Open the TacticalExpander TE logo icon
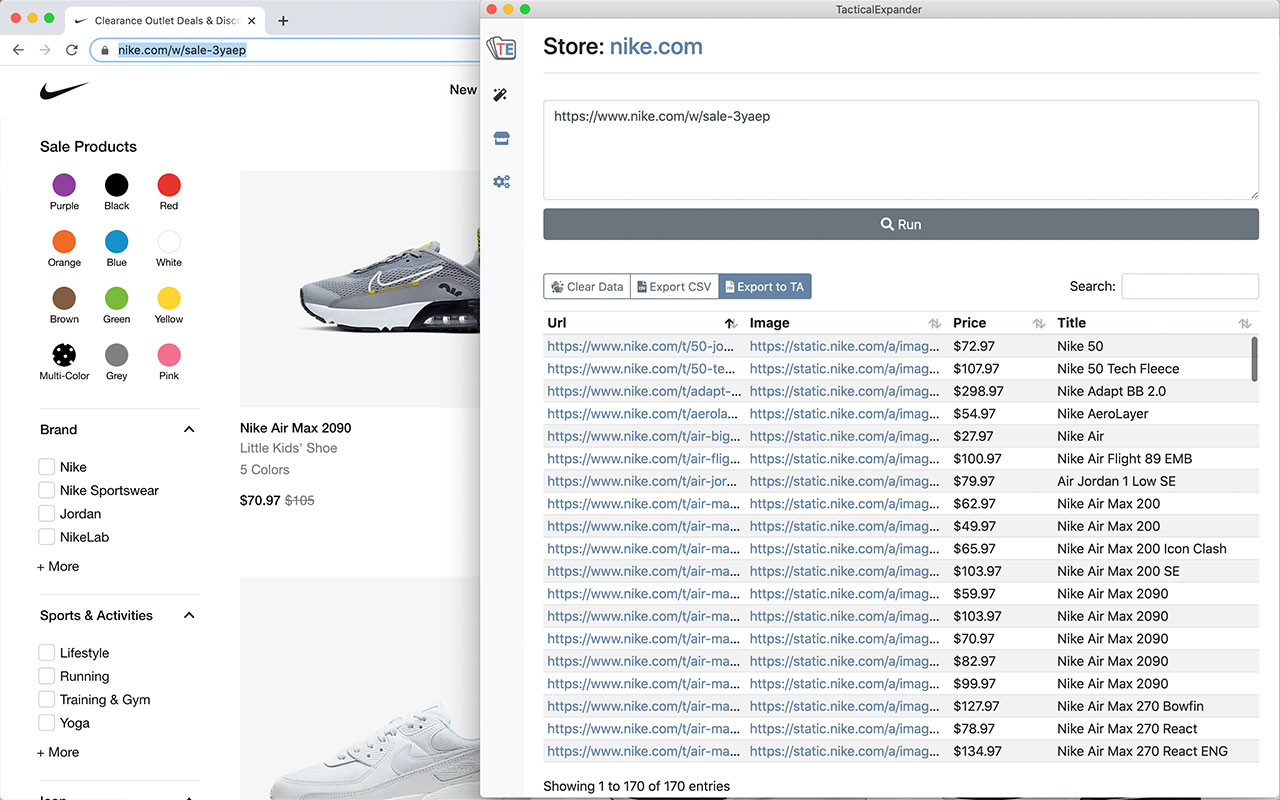1280x800 pixels. [501, 48]
